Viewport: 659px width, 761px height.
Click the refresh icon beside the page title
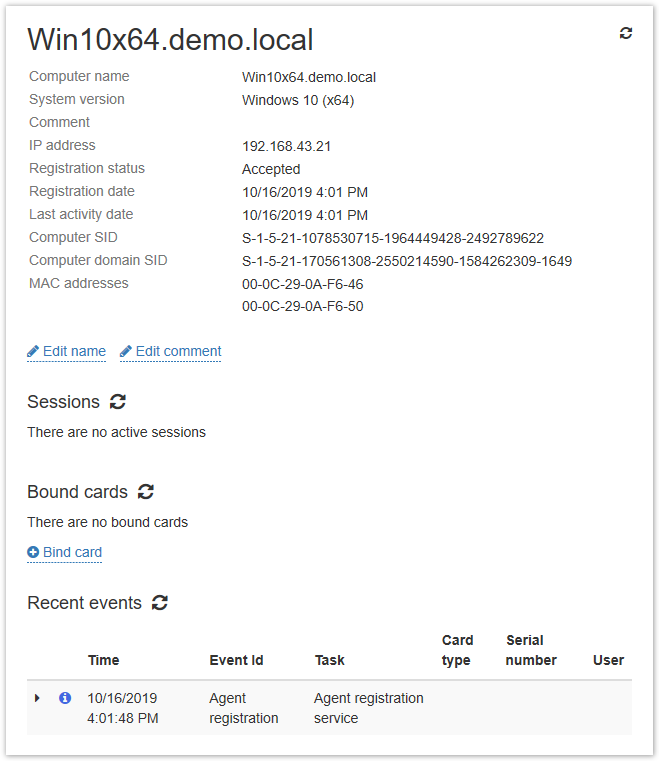[x=626, y=33]
